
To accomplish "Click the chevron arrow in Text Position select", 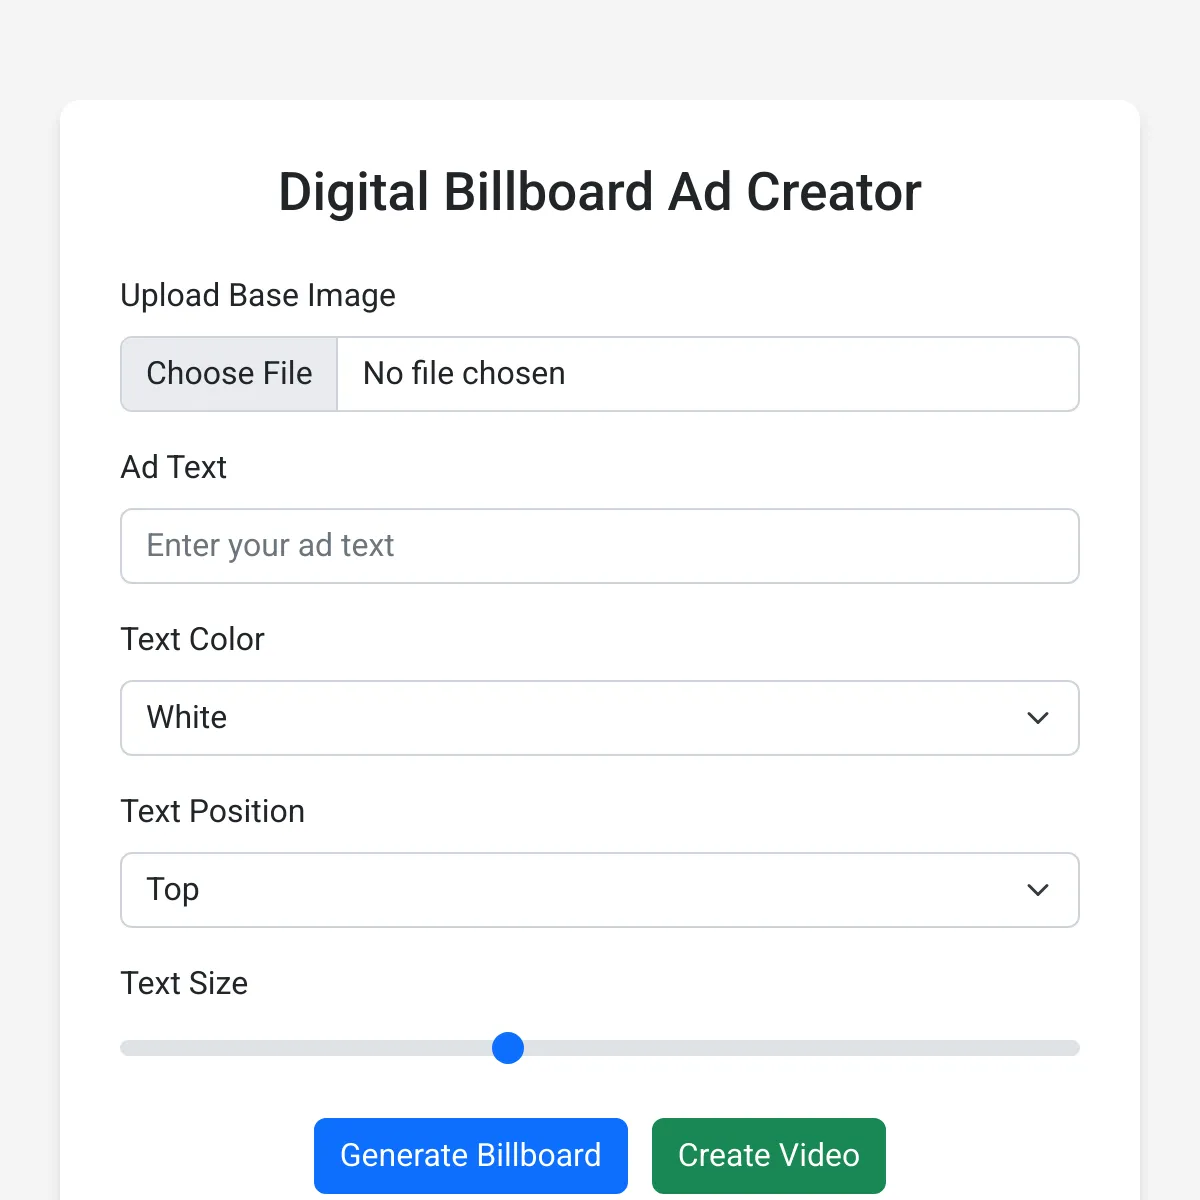I will click(1038, 890).
